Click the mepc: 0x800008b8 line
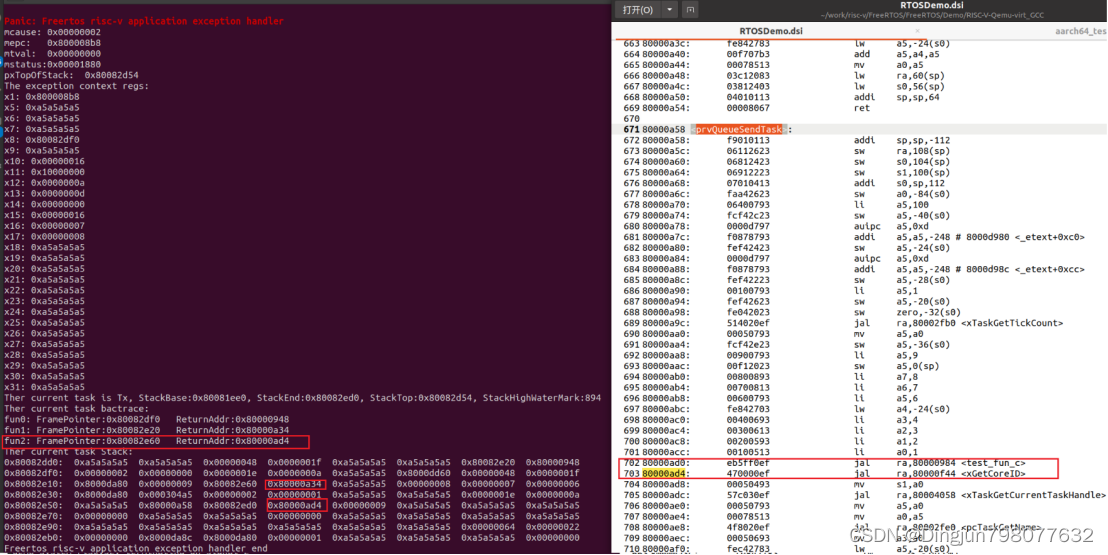 tap(52, 42)
